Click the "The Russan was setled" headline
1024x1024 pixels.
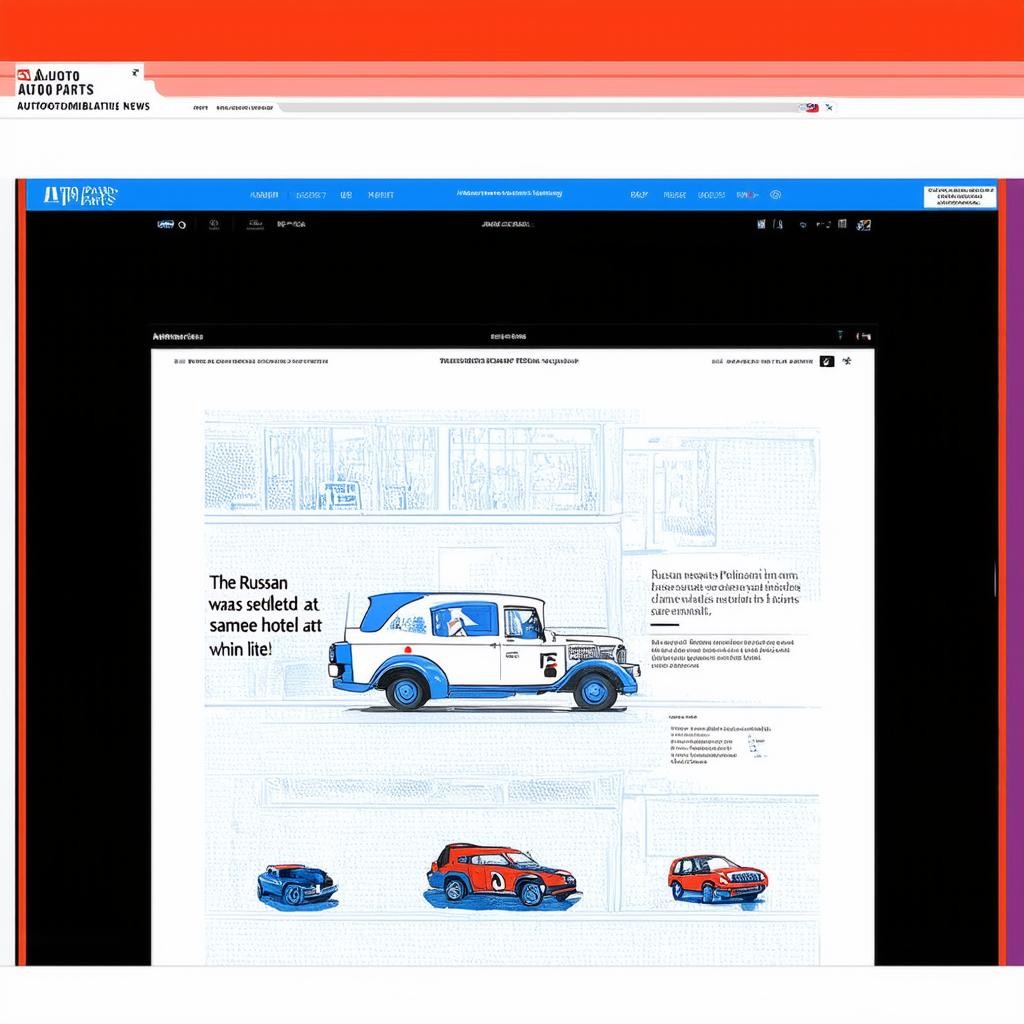[x=265, y=614]
